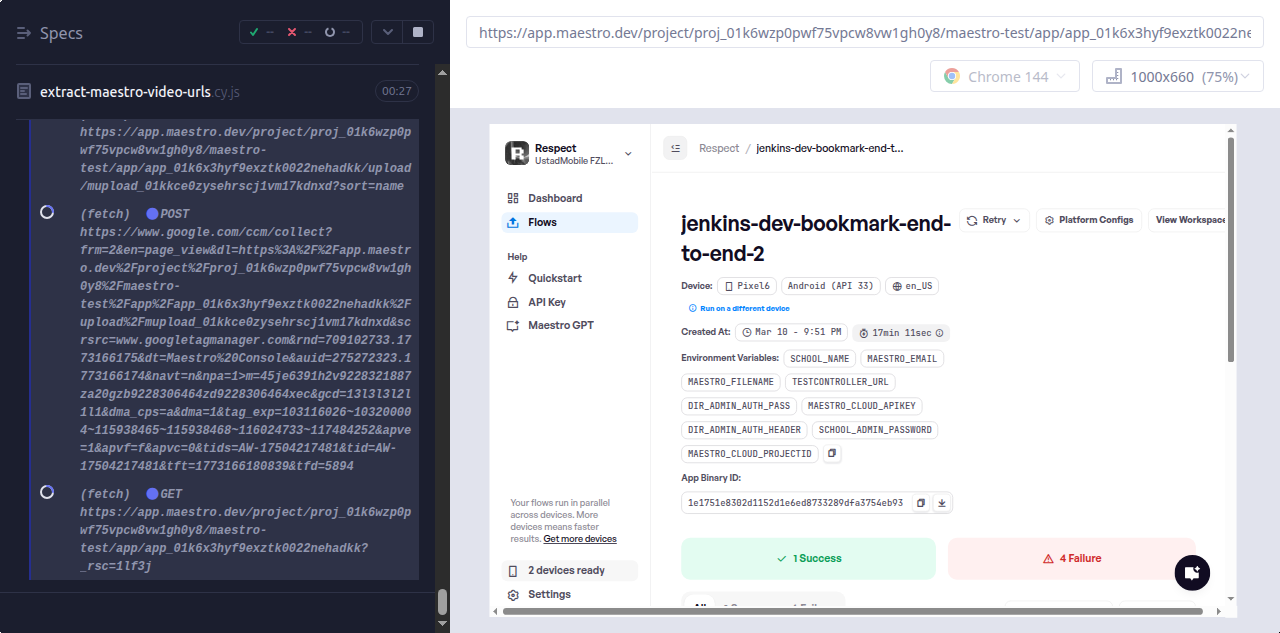Image resolution: width=1280 pixels, height=633 pixels.
Task: Click the Platform Configs button
Action: click(x=1089, y=220)
